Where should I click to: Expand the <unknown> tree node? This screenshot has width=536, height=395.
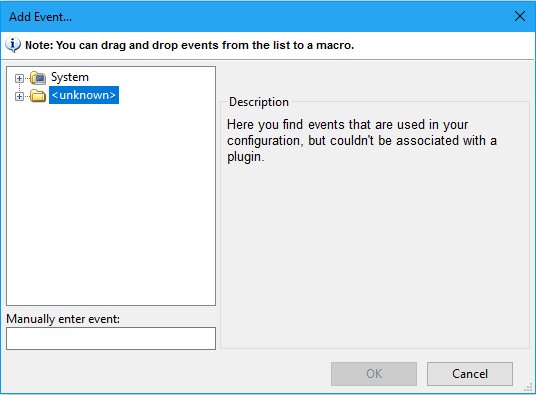tap(19, 96)
